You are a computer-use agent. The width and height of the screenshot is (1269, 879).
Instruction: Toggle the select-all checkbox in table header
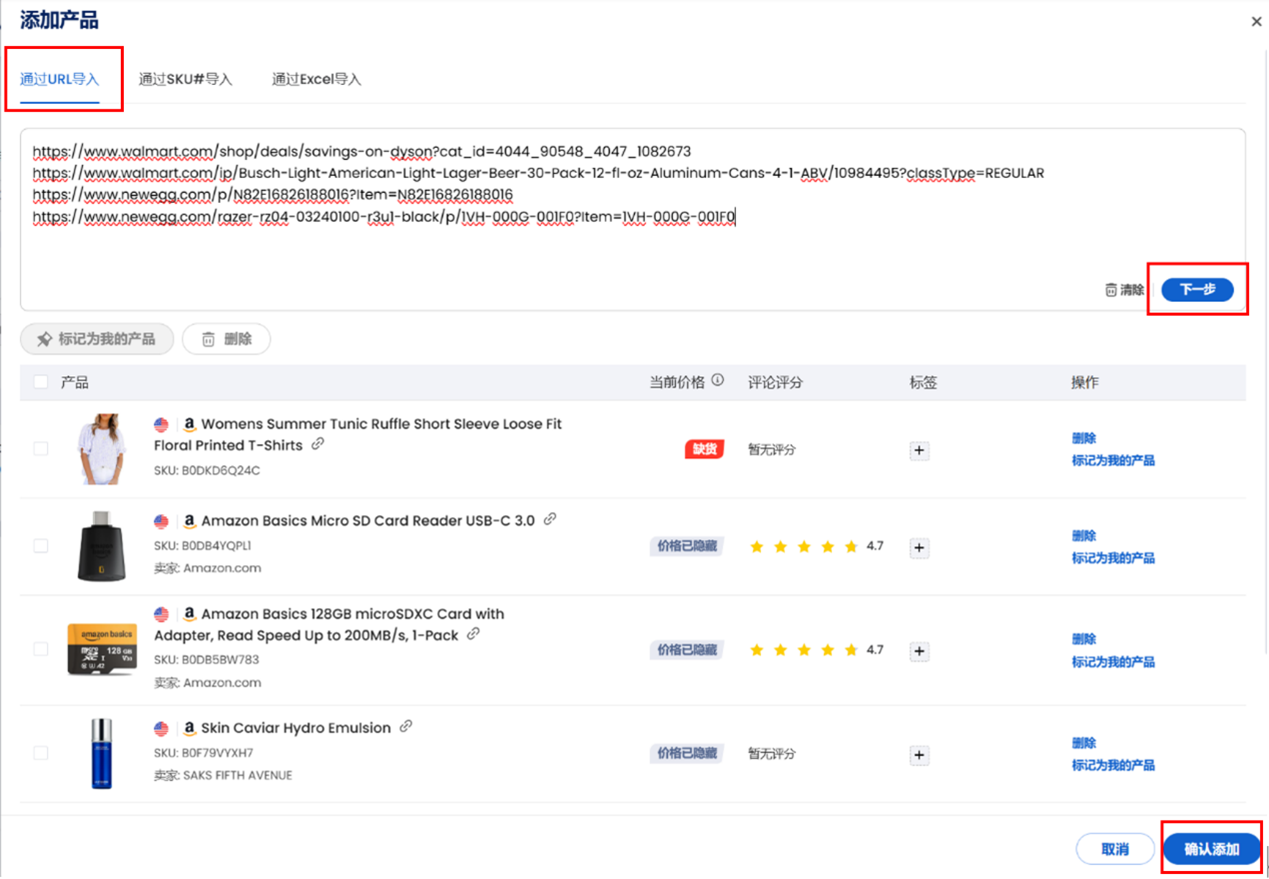[x=41, y=382]
